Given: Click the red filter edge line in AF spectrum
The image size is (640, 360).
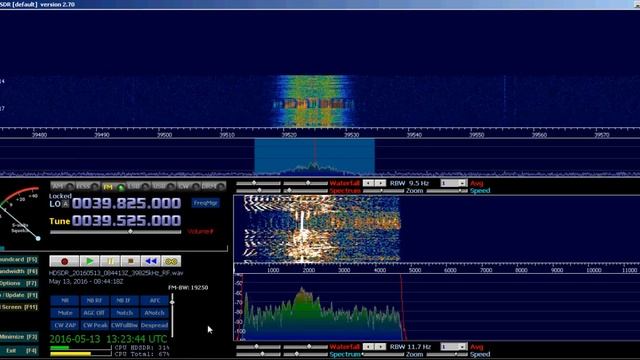Looking at the screenshot, I should [402, 307].
